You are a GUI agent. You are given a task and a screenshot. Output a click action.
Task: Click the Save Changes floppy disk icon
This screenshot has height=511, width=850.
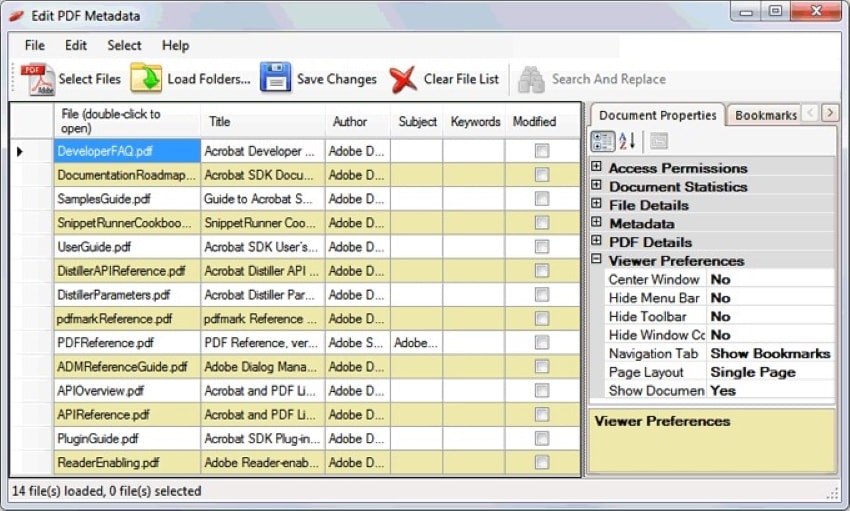coord(275,77)
